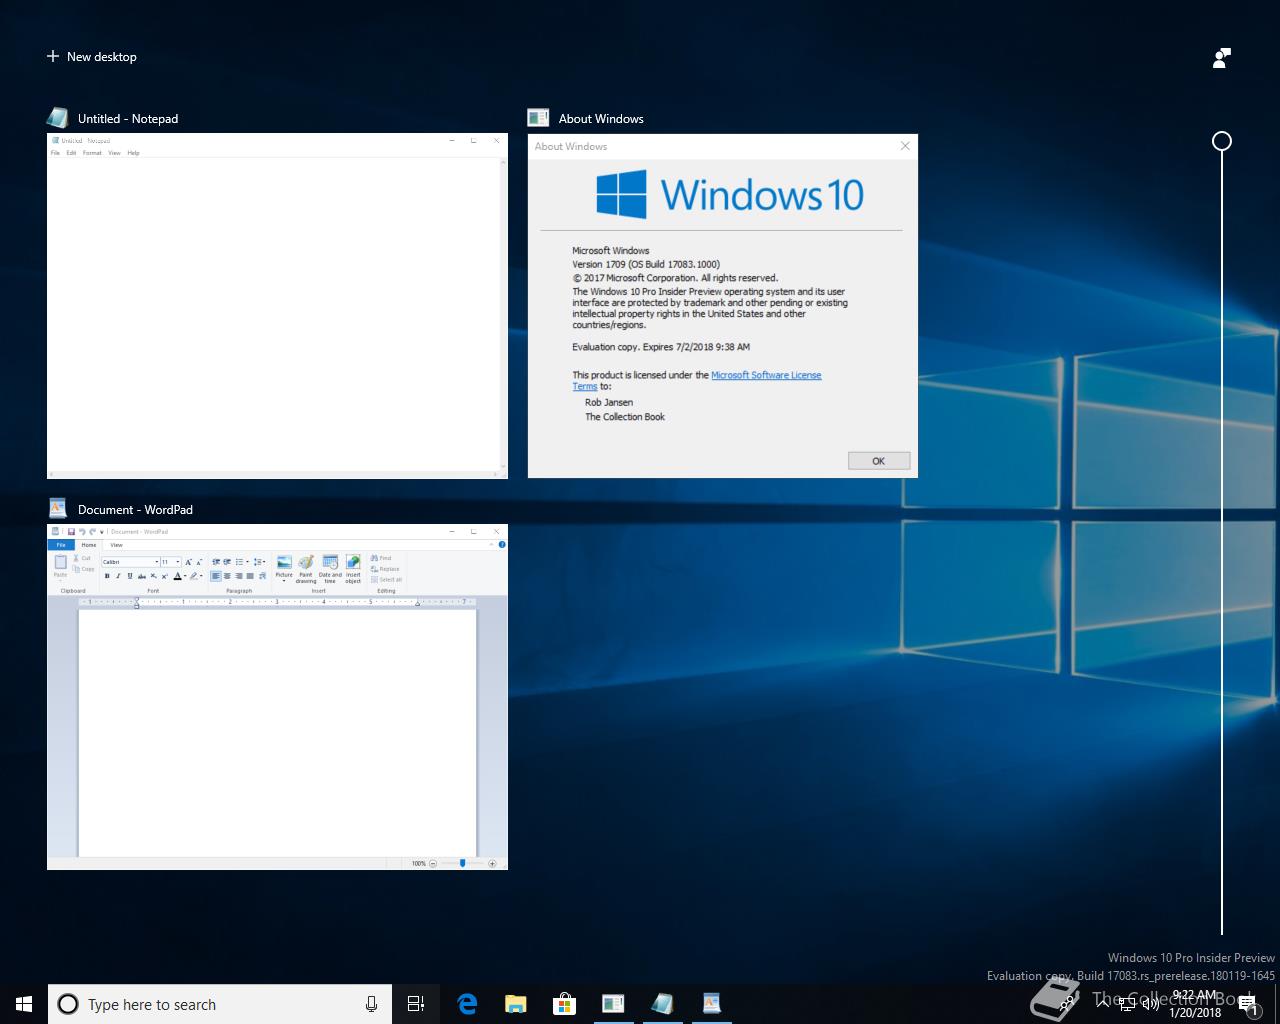
Task: Click the redo icon in WordPad title bar
Action: coord(92,532)
